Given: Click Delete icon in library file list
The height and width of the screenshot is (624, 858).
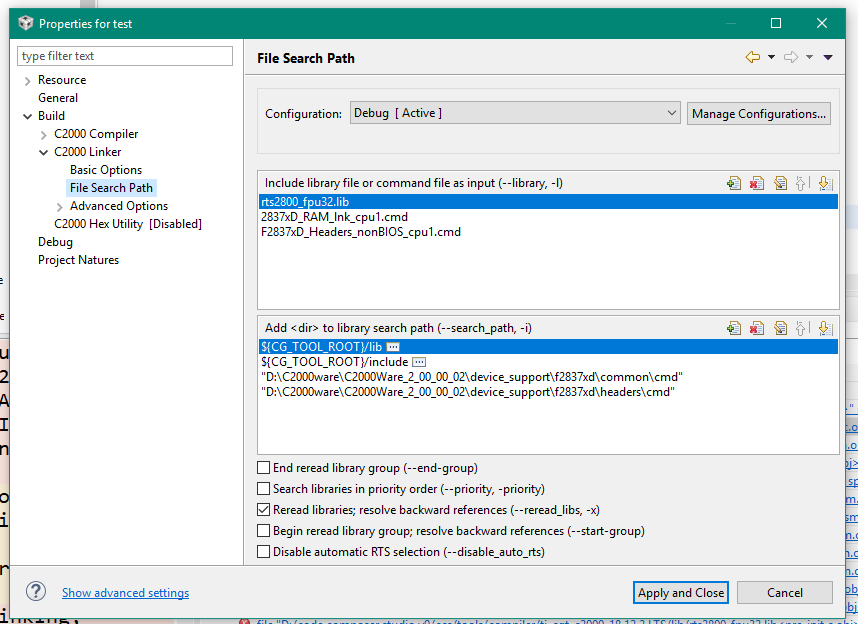Looking at the screenshot, I should coord(757,183).
